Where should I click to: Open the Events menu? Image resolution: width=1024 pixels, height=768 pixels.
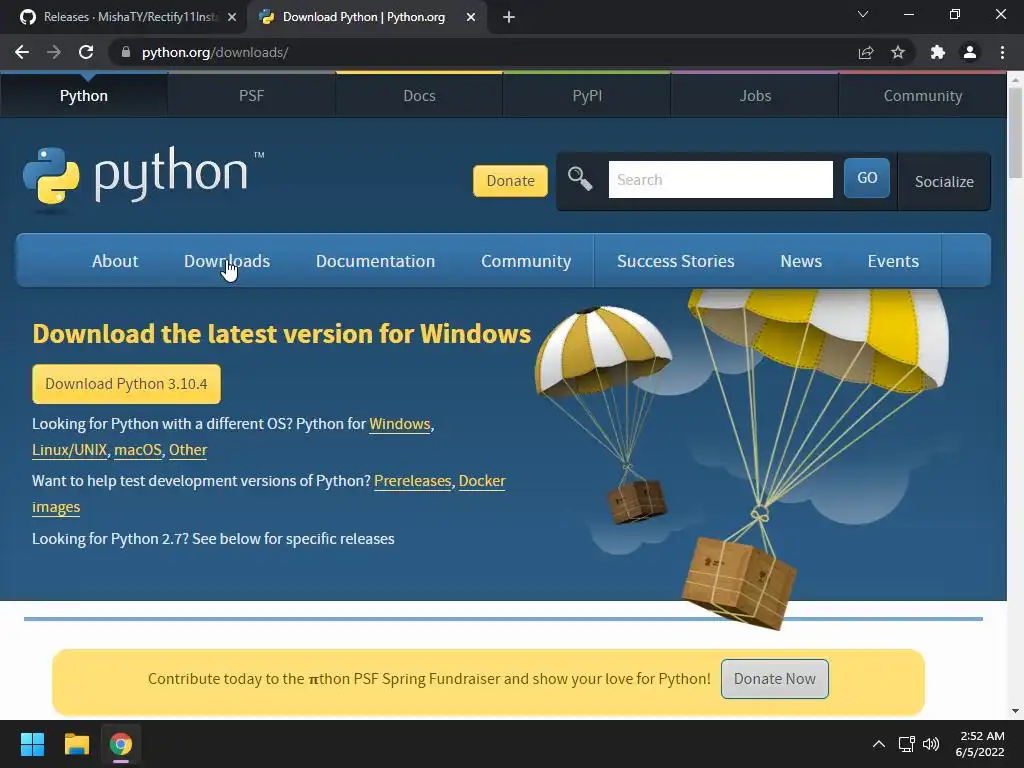893,261
